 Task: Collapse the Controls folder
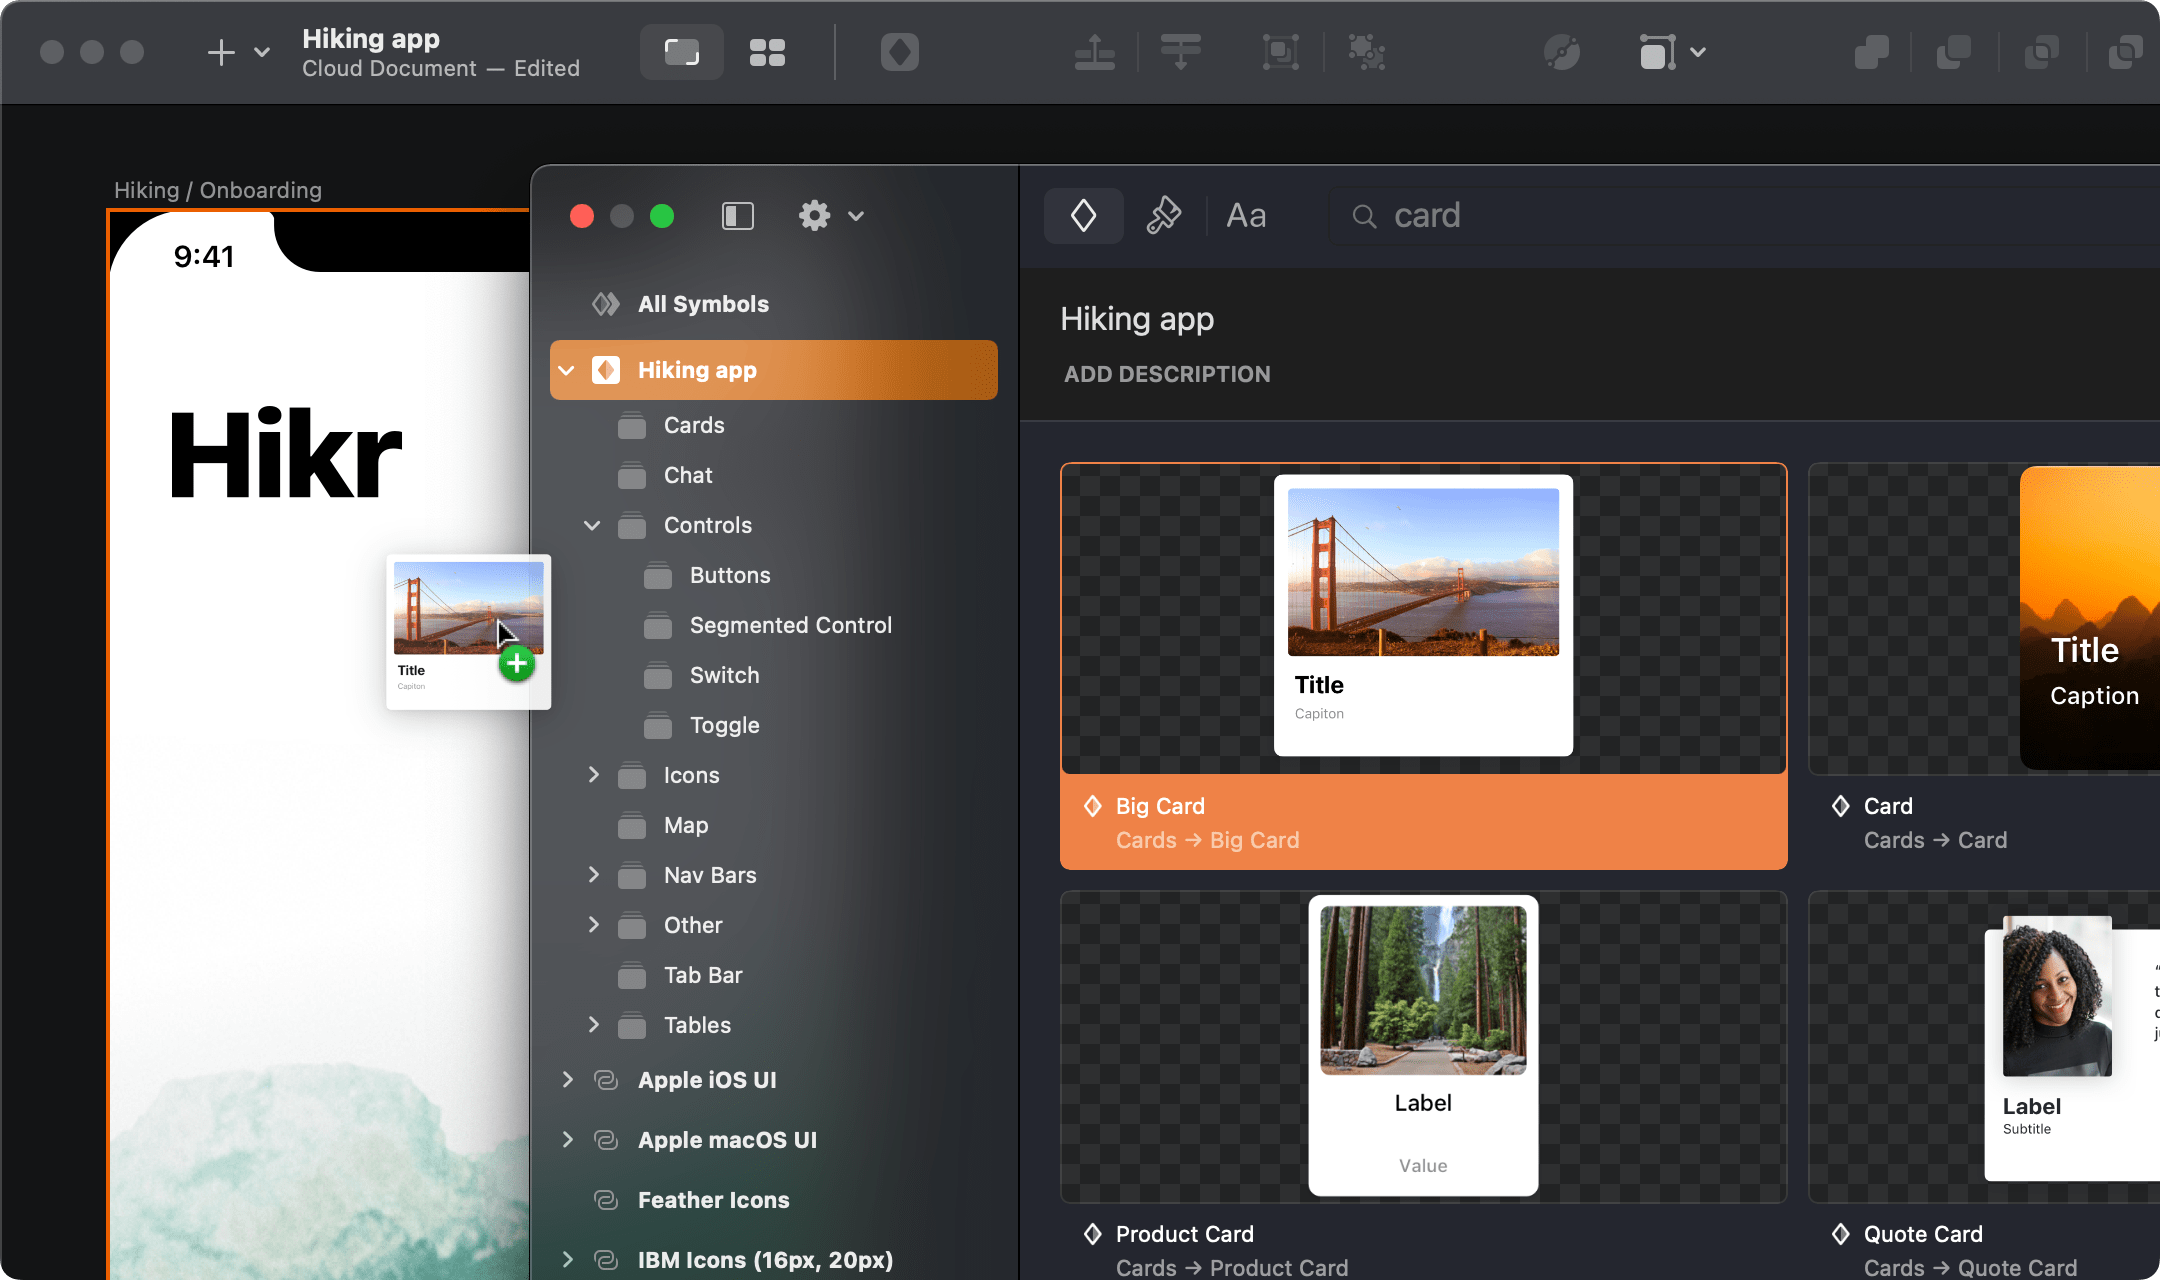click(x=592, y=525)
